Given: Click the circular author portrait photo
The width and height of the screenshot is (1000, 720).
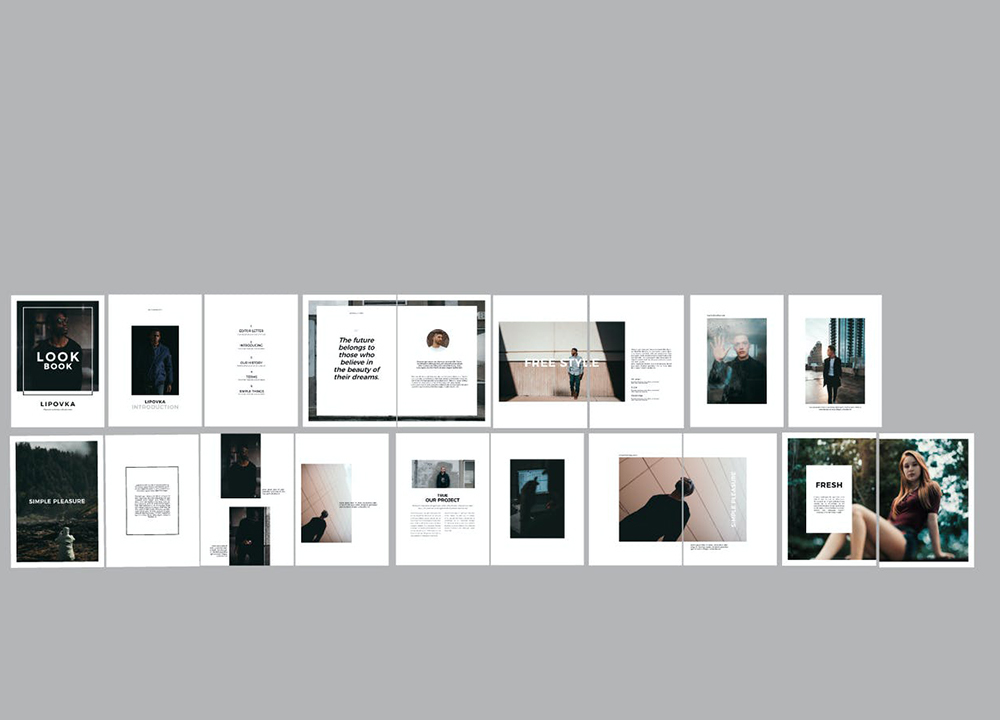Looking at the screenshot, I should click(437, 339).
